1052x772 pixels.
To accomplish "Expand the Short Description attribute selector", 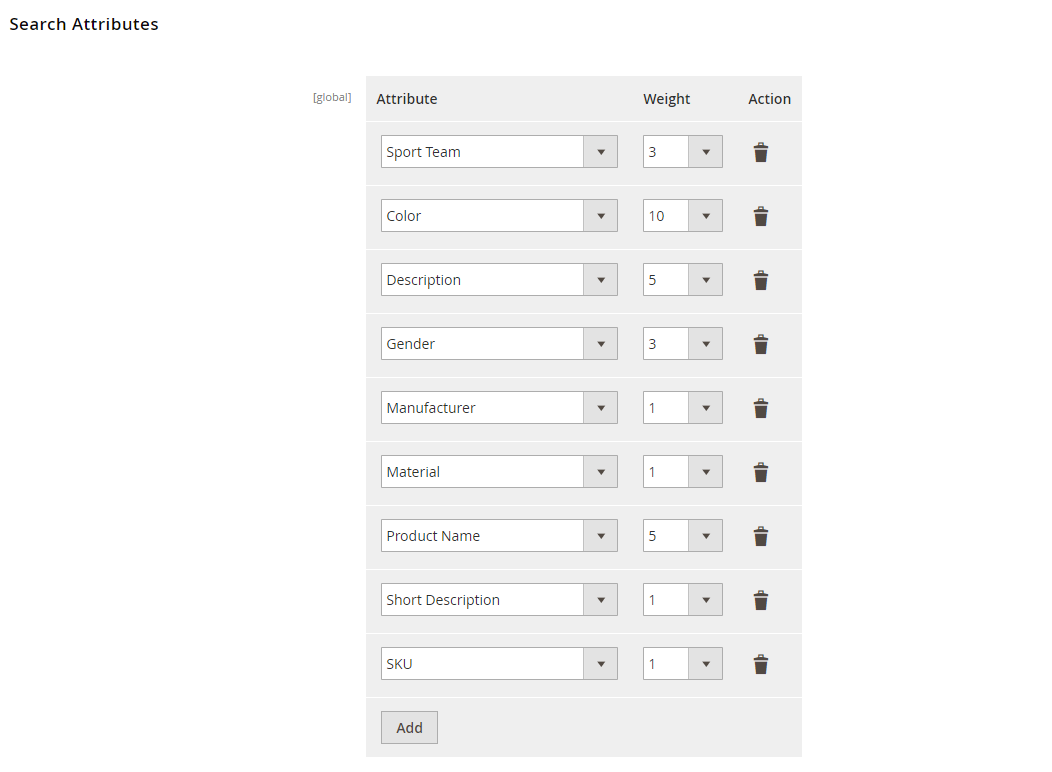I will point(499,600).
